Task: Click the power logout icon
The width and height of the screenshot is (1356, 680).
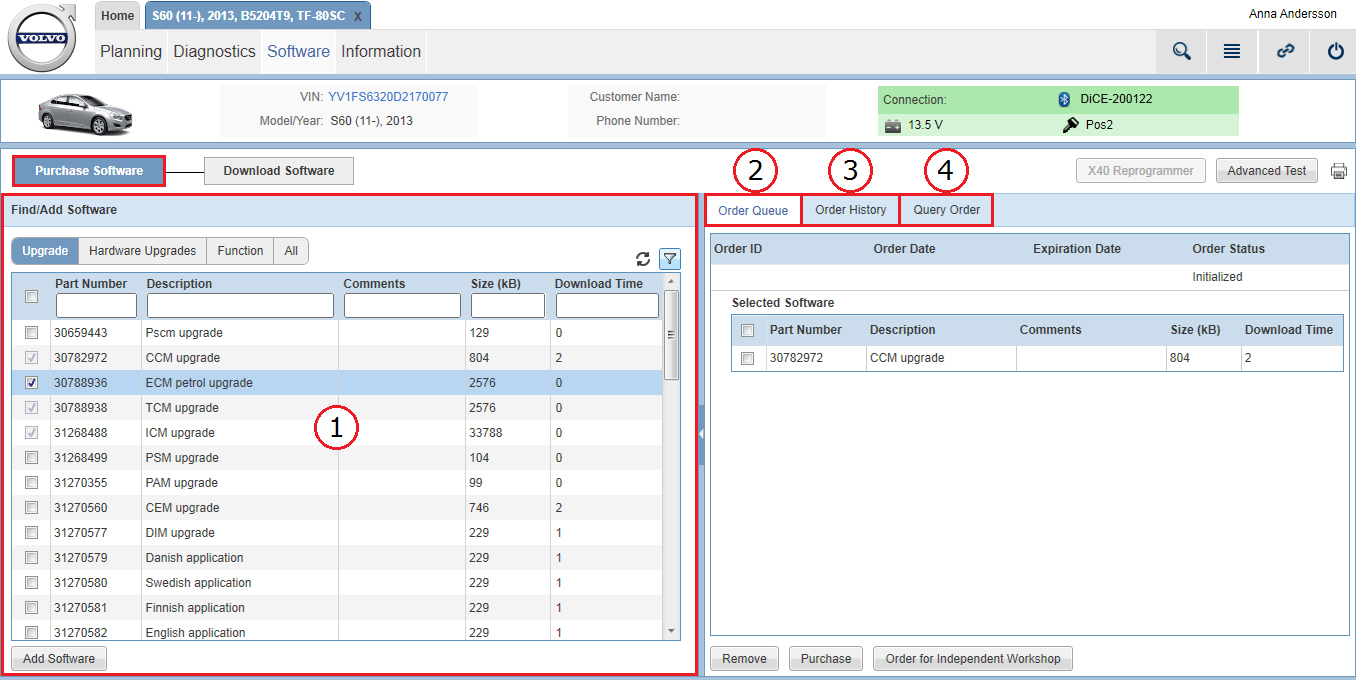Action: pyautogui.click(x=1336, y=50)
